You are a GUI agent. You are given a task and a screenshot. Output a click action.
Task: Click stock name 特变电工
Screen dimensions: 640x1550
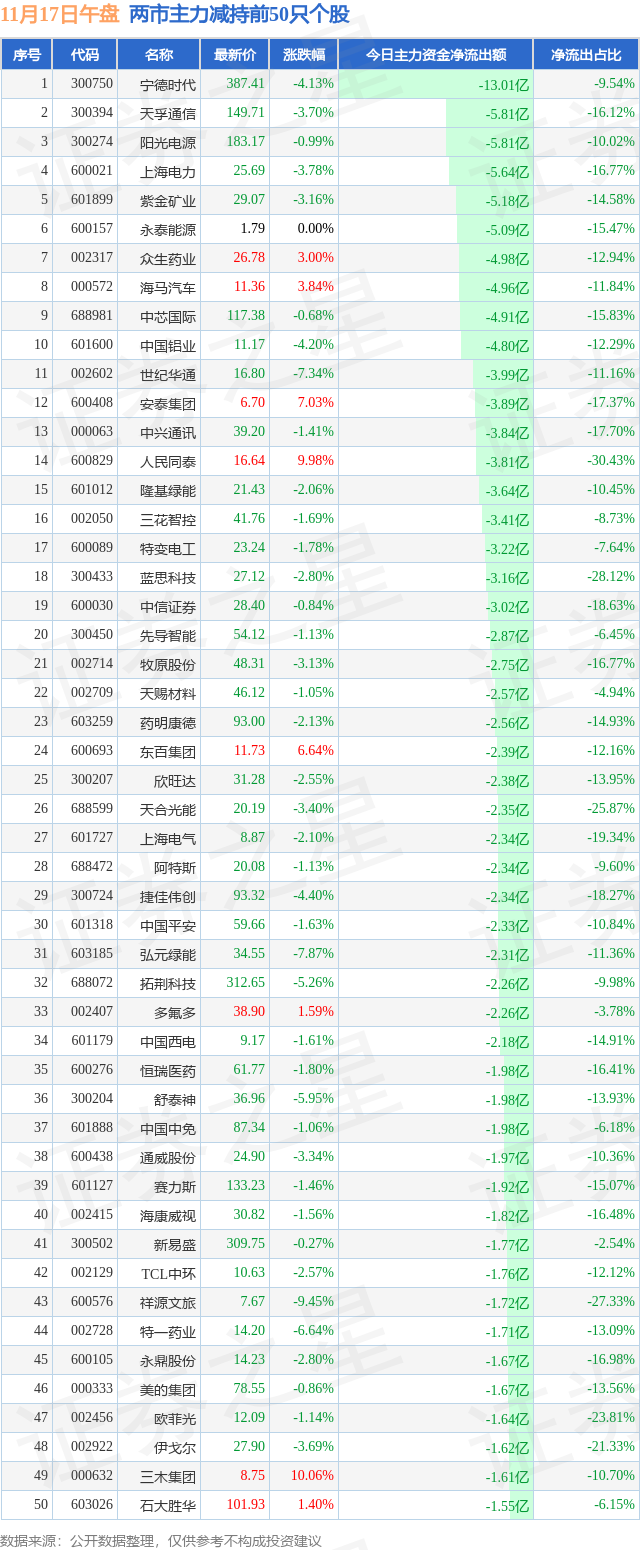tap(168, 548)
